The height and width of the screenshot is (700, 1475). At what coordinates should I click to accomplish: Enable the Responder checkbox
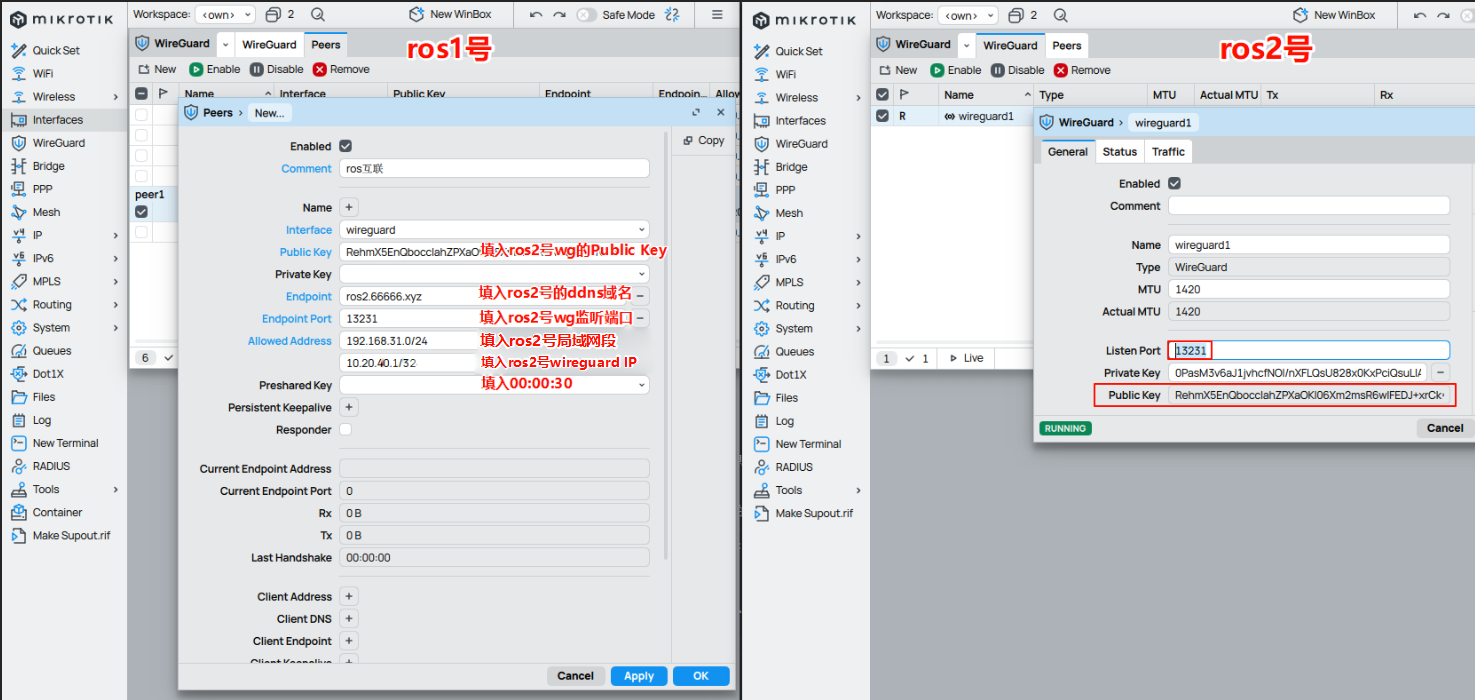coord(346,430)
